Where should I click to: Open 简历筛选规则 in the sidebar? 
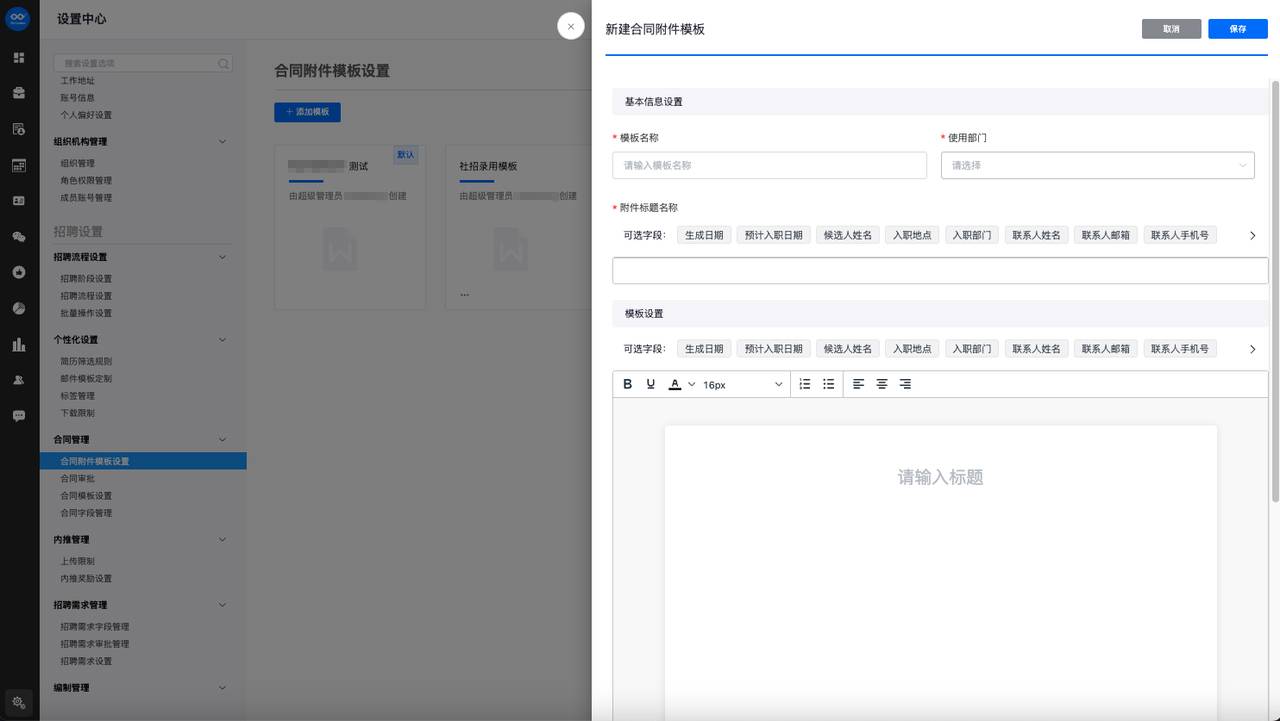click(86, 362)
